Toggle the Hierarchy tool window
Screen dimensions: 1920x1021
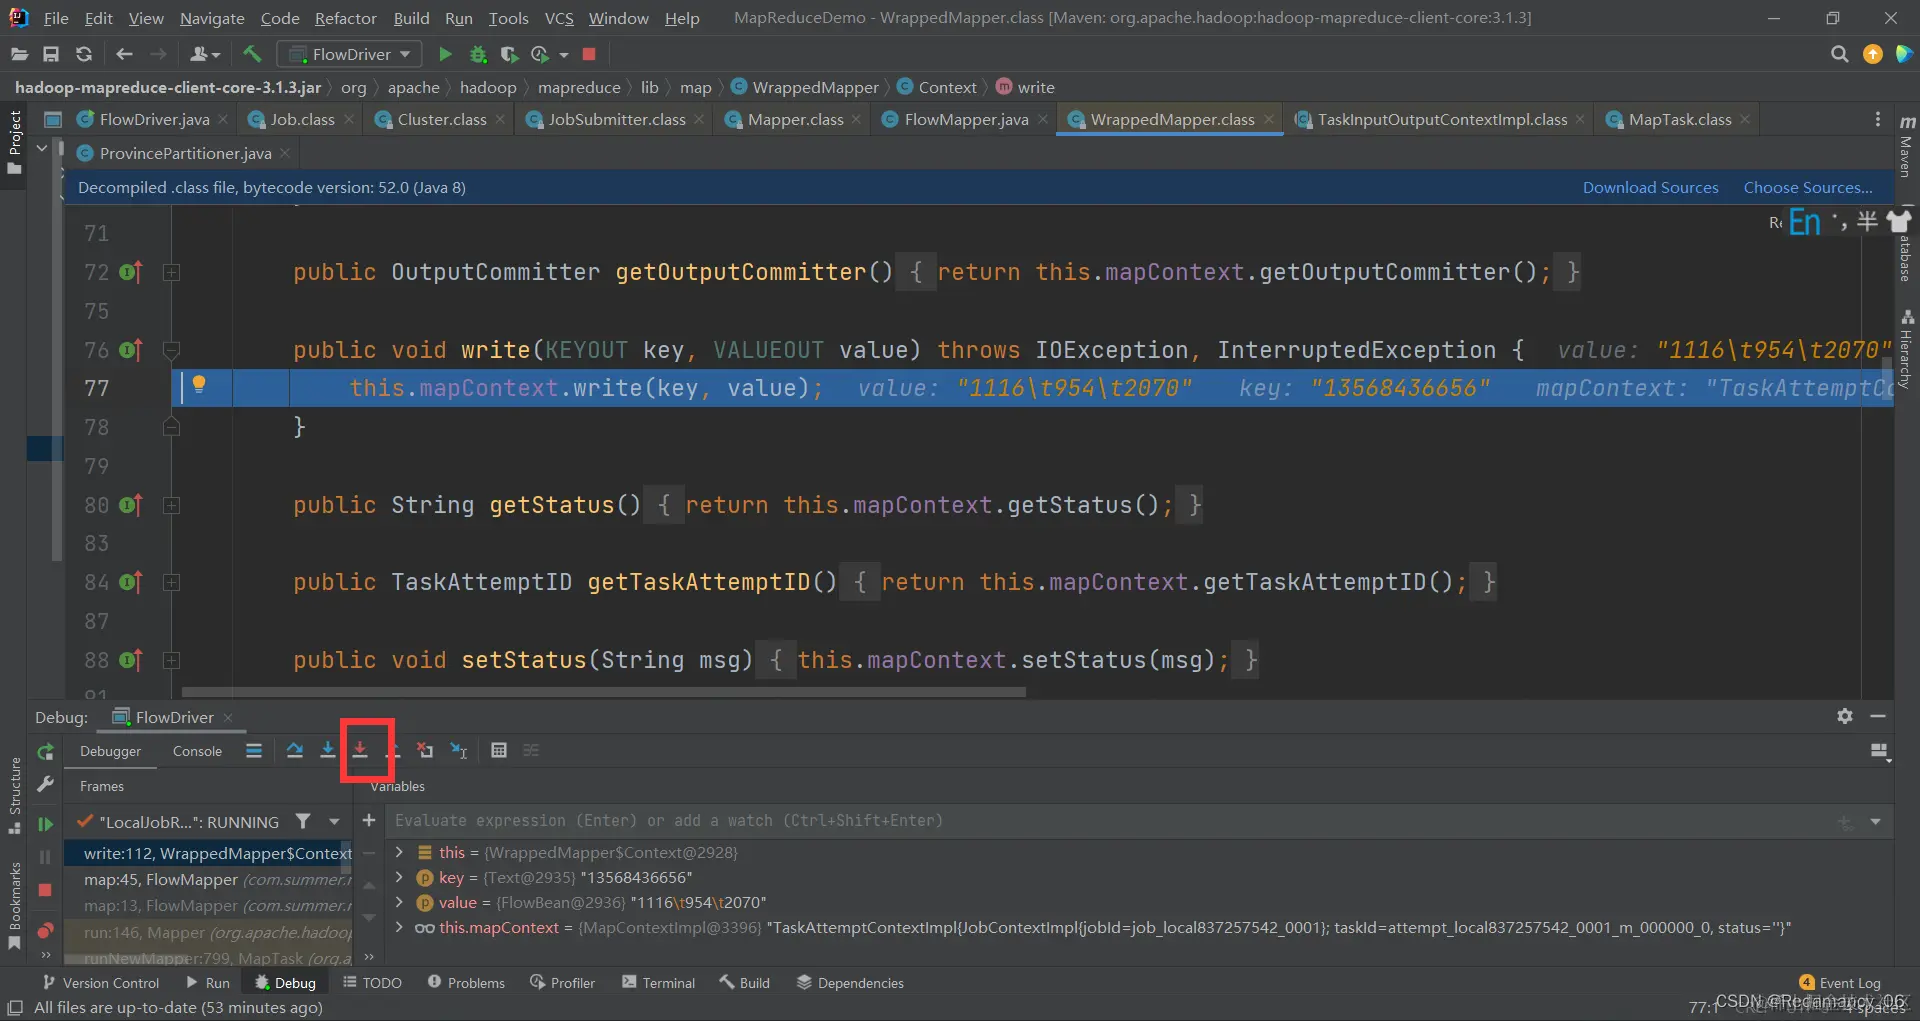[1906, 349]
